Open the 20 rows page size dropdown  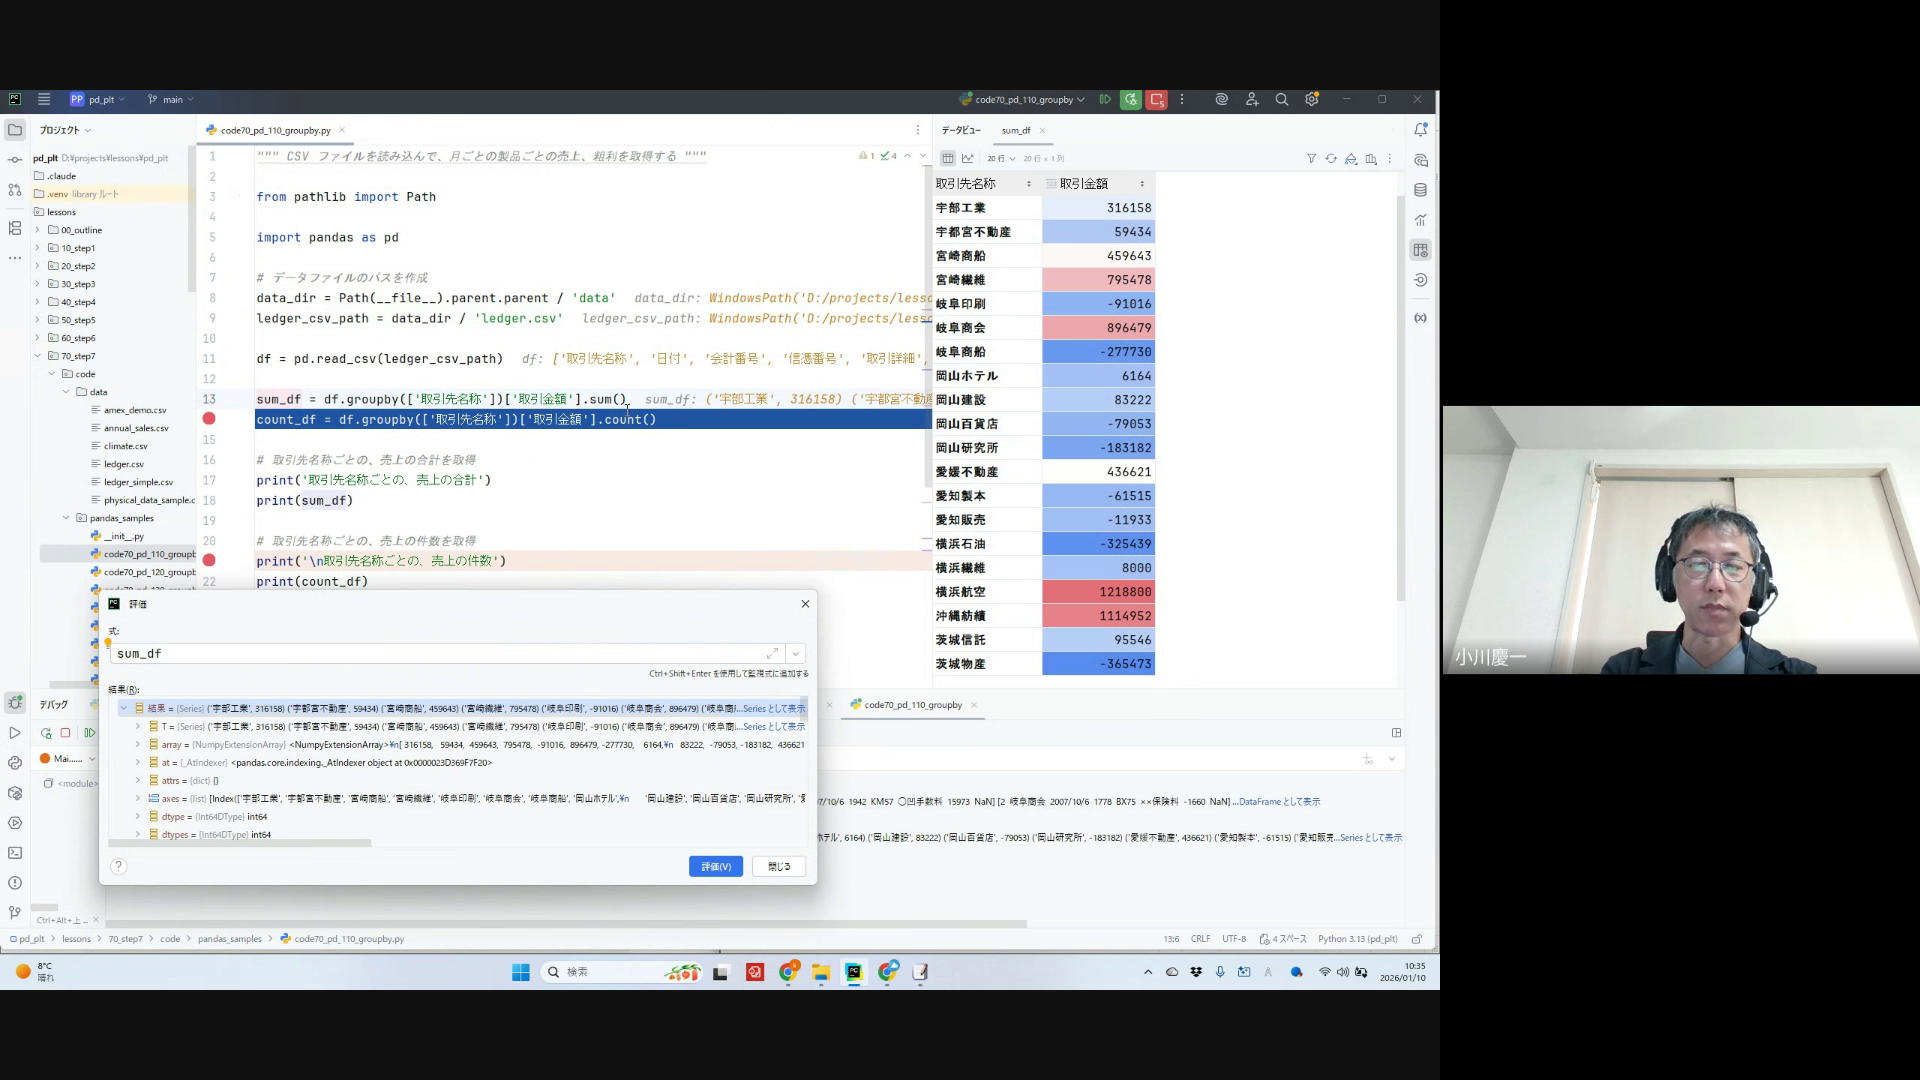click(x=1001, y=159)
